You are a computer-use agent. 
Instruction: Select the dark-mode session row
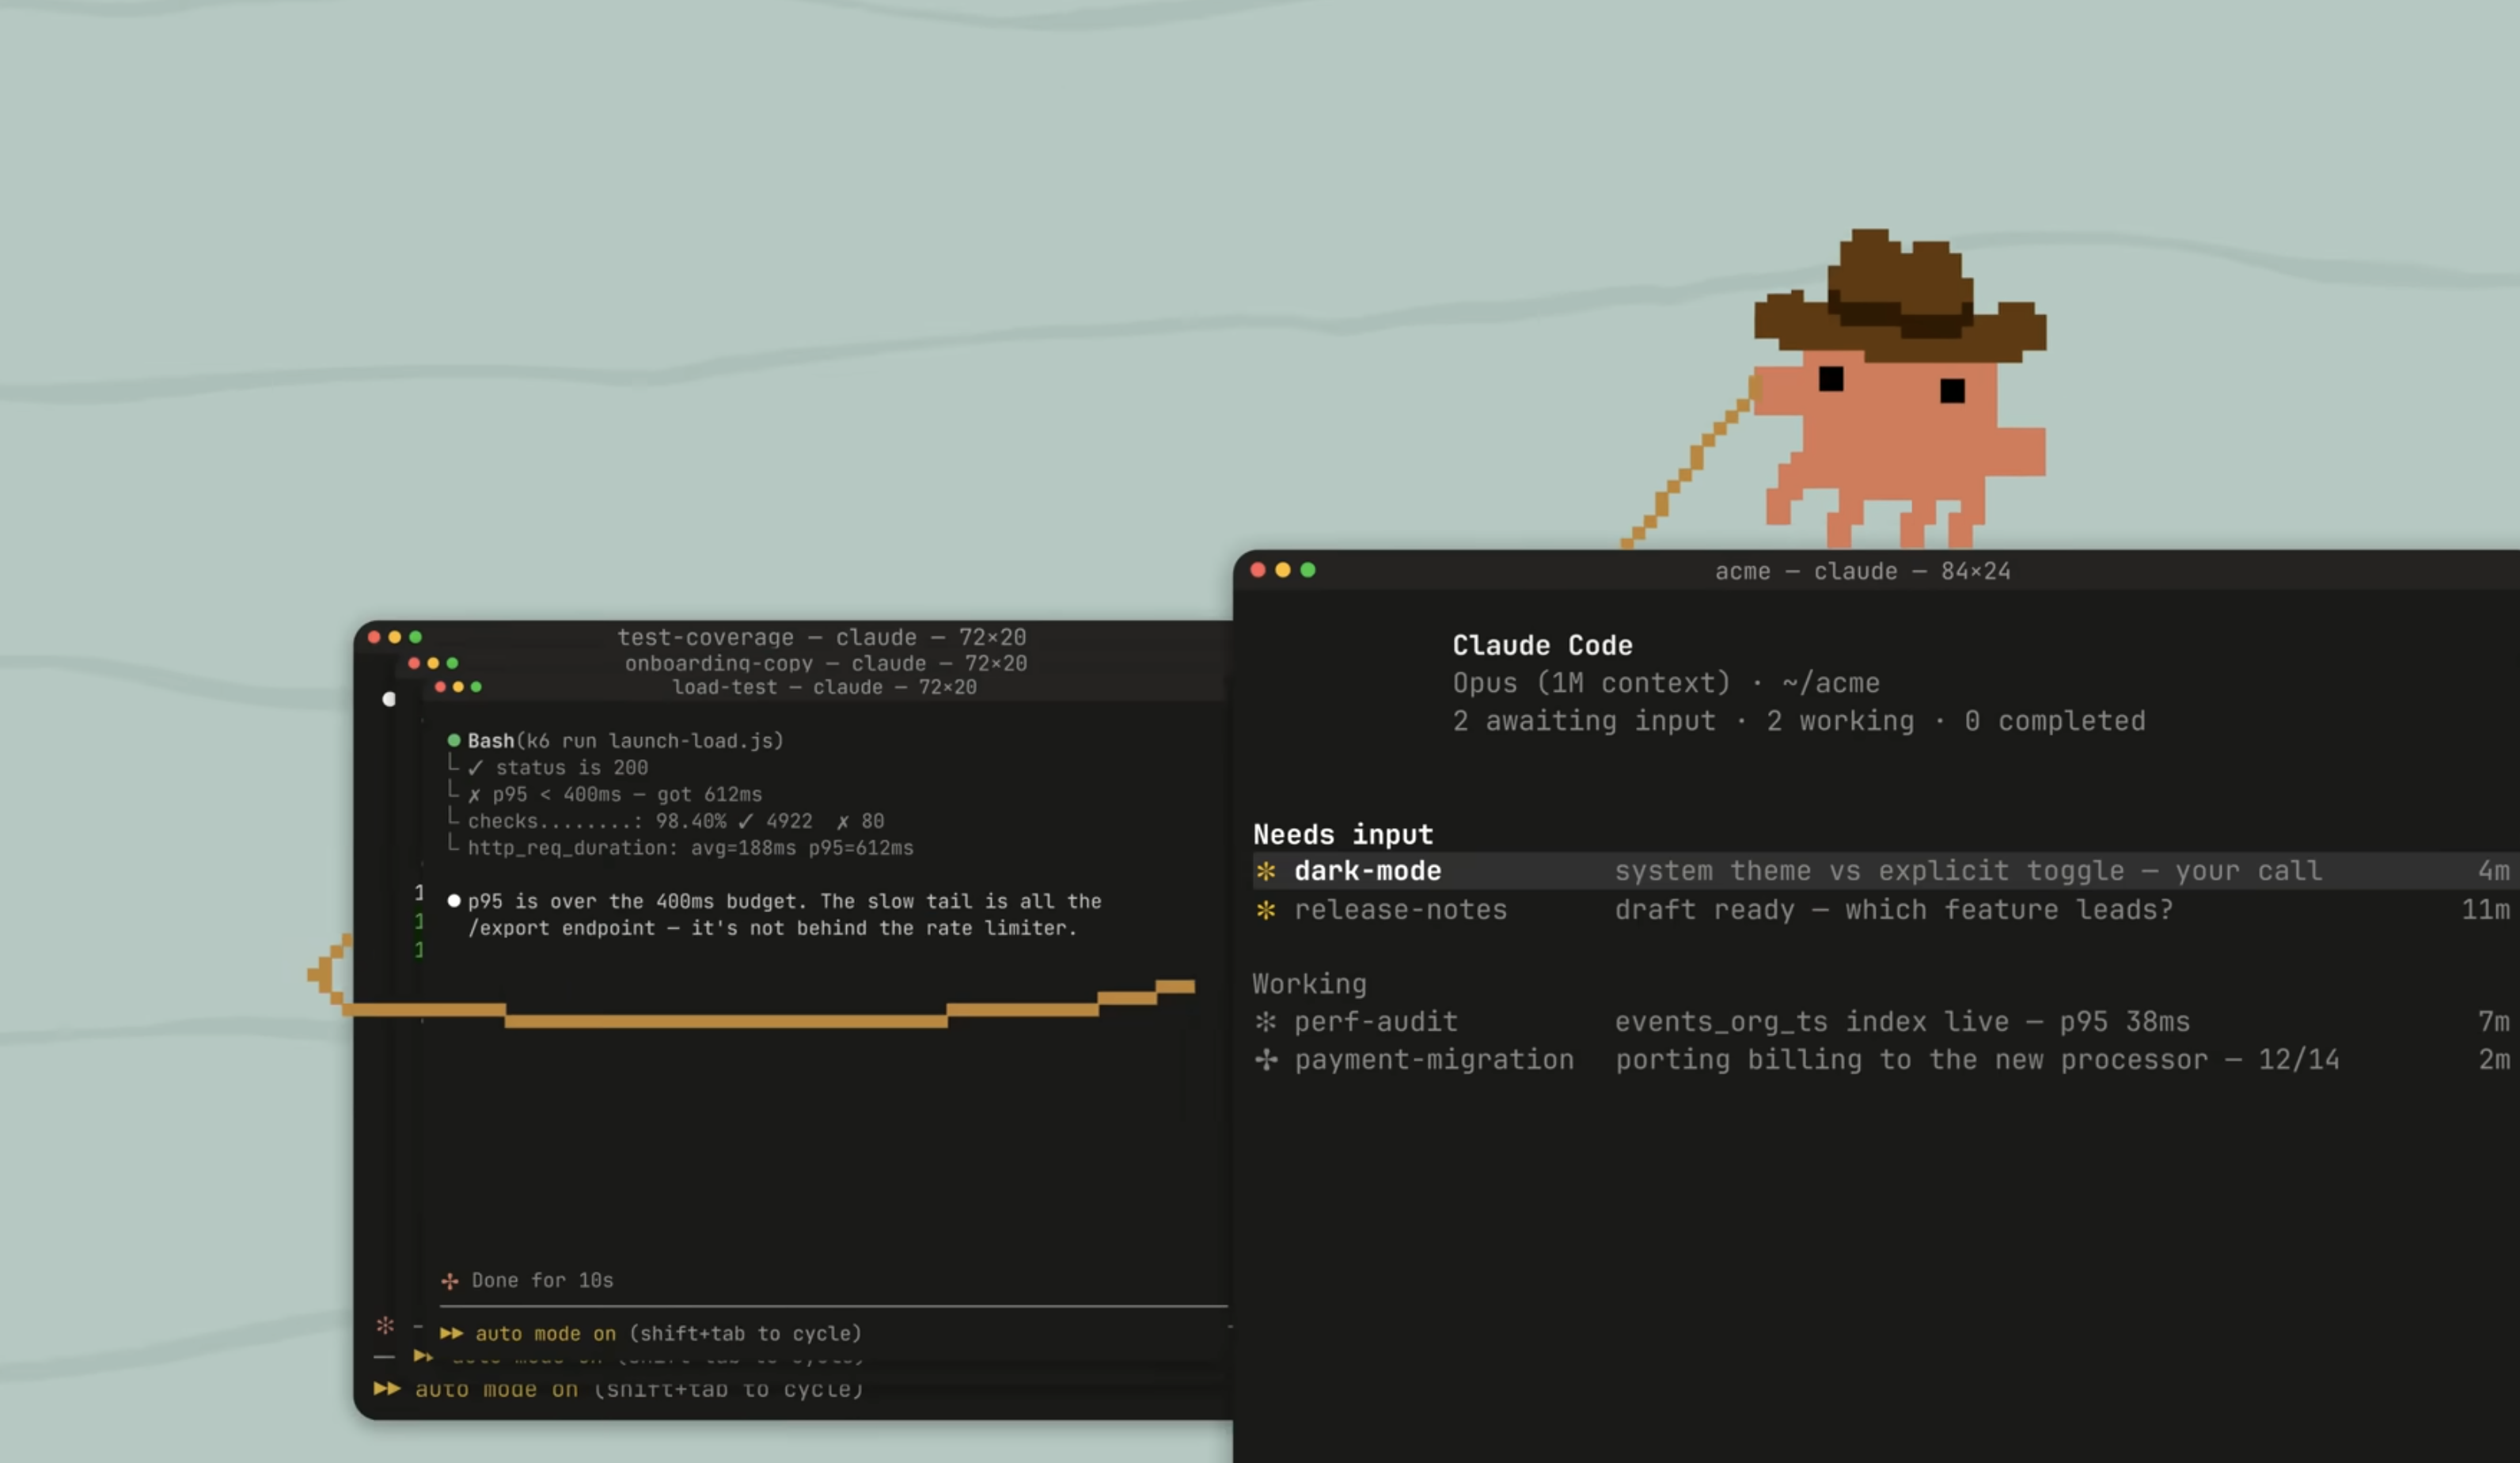[1885, 871]
